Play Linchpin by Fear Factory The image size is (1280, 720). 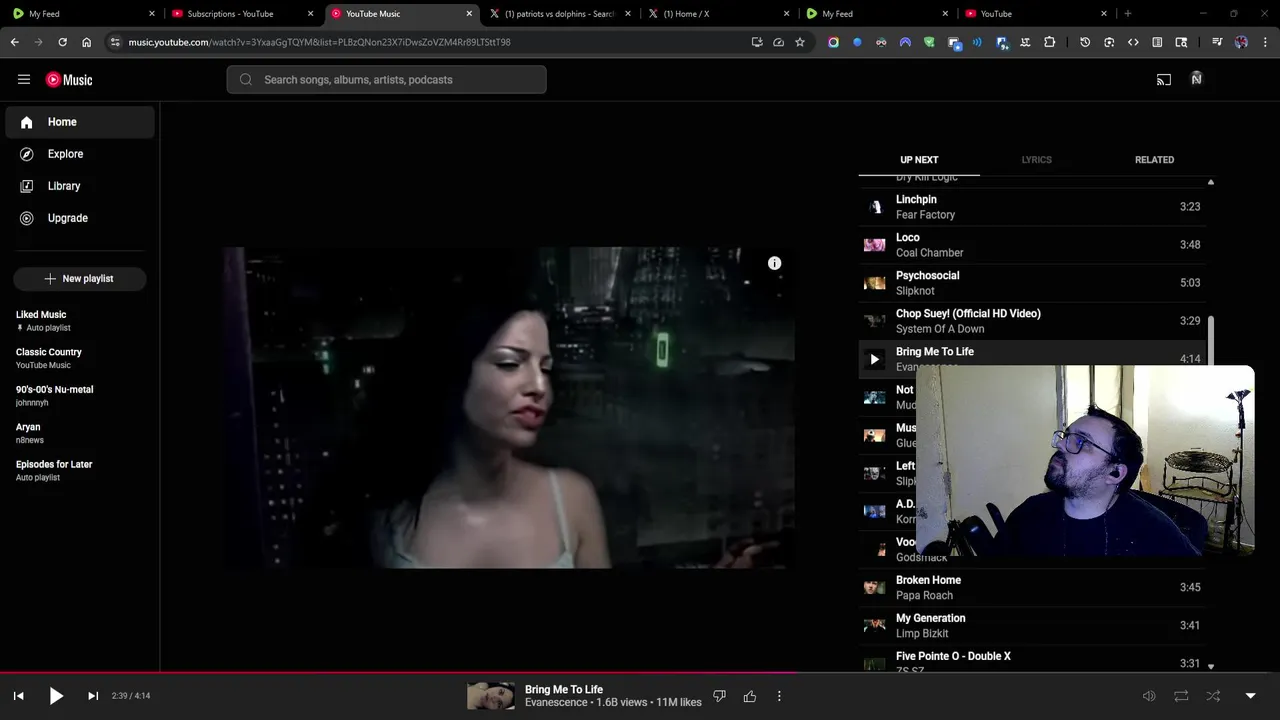pos(1032,207)
